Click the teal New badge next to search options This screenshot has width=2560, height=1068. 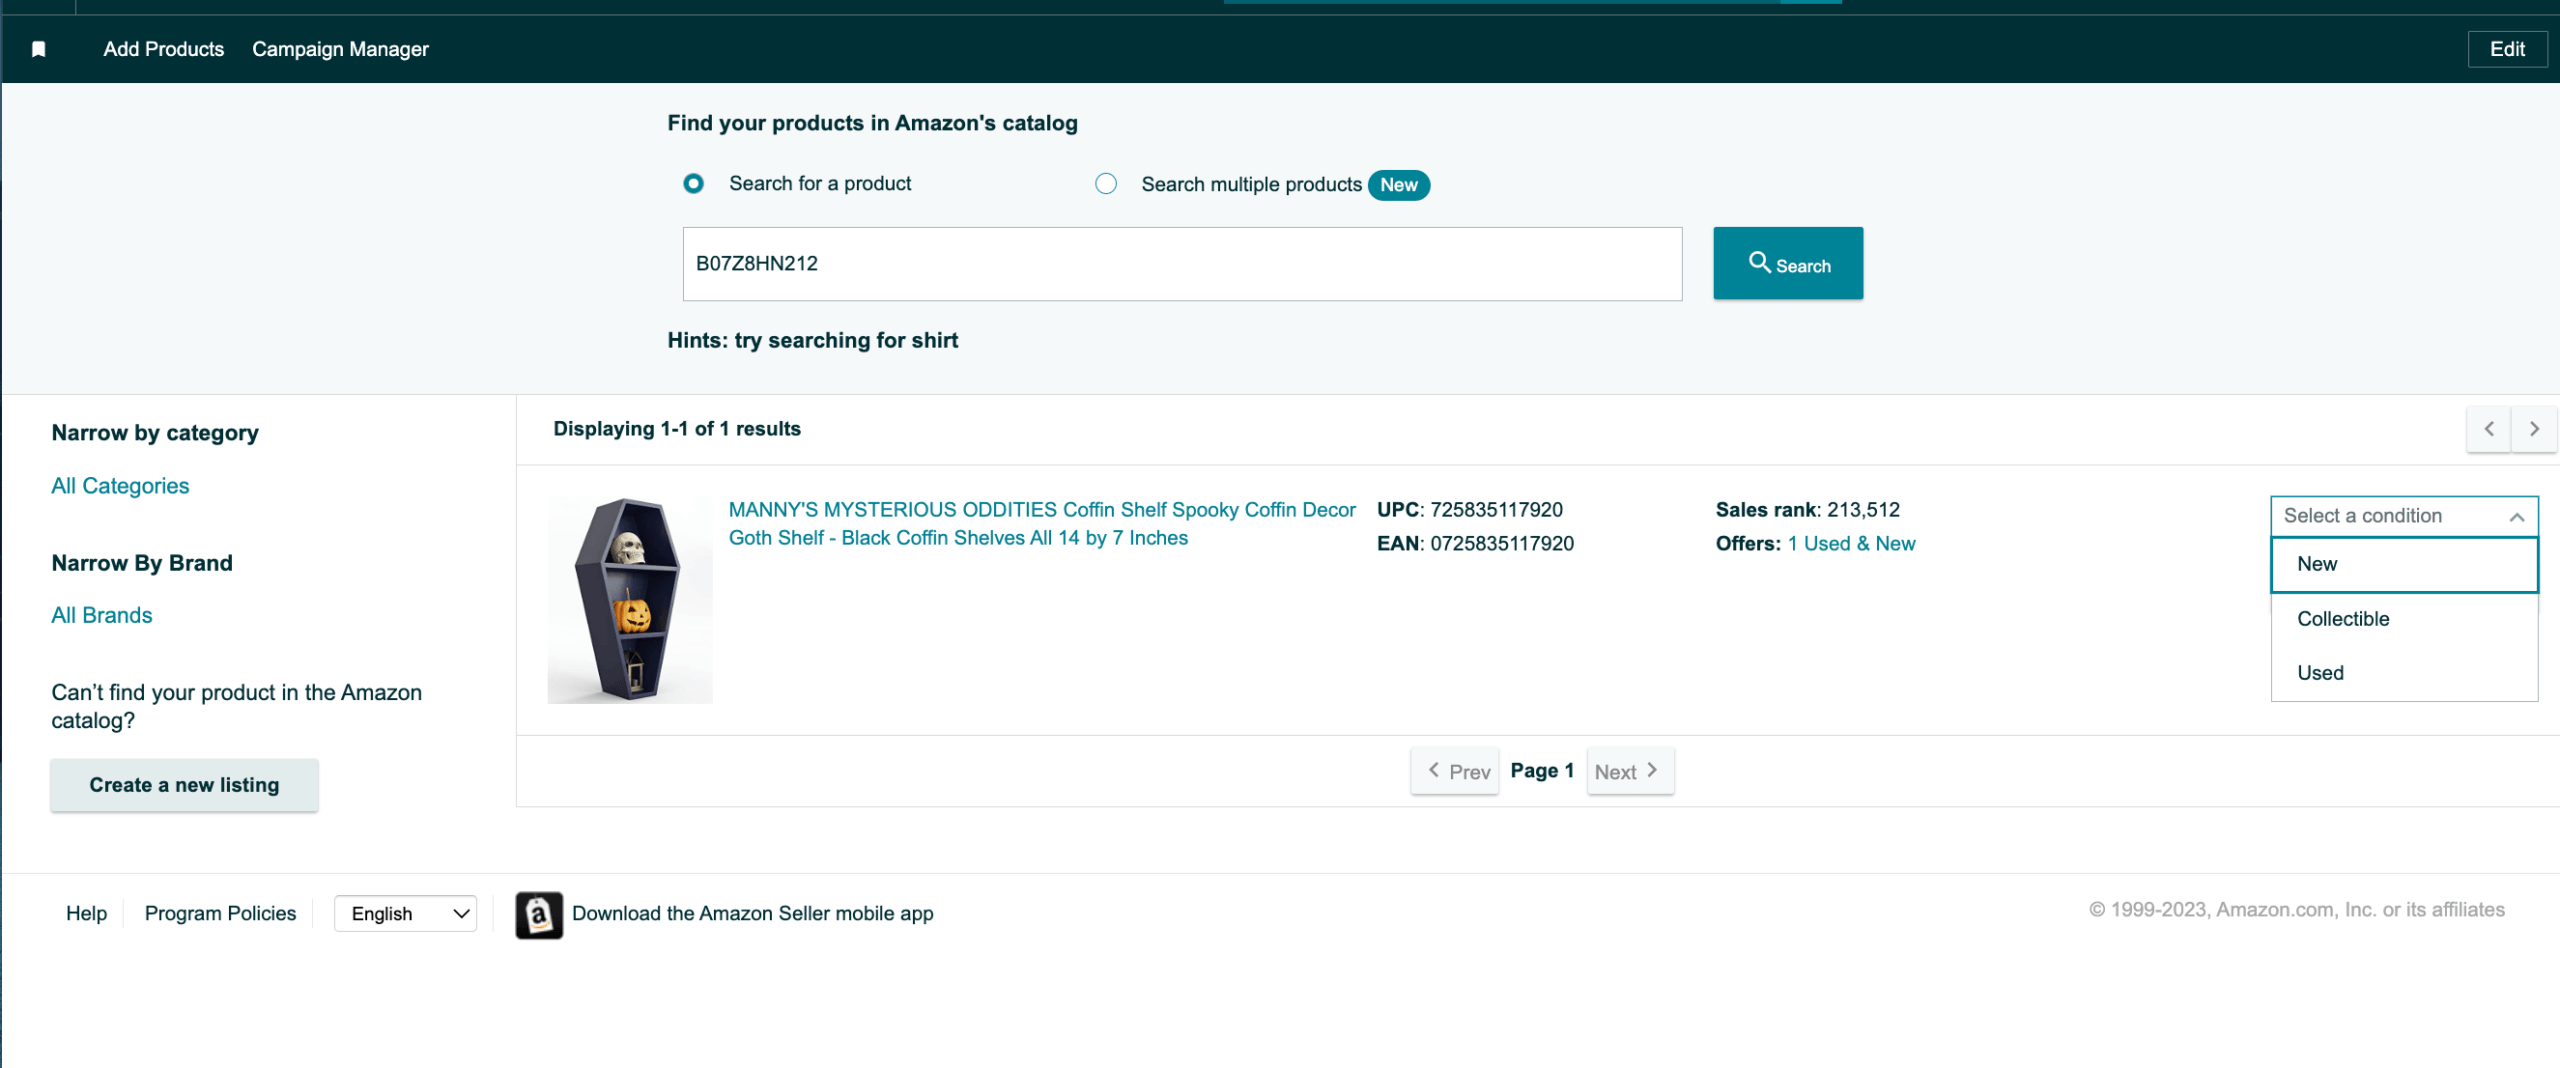pyautogui.click(x=1399, y=185)
